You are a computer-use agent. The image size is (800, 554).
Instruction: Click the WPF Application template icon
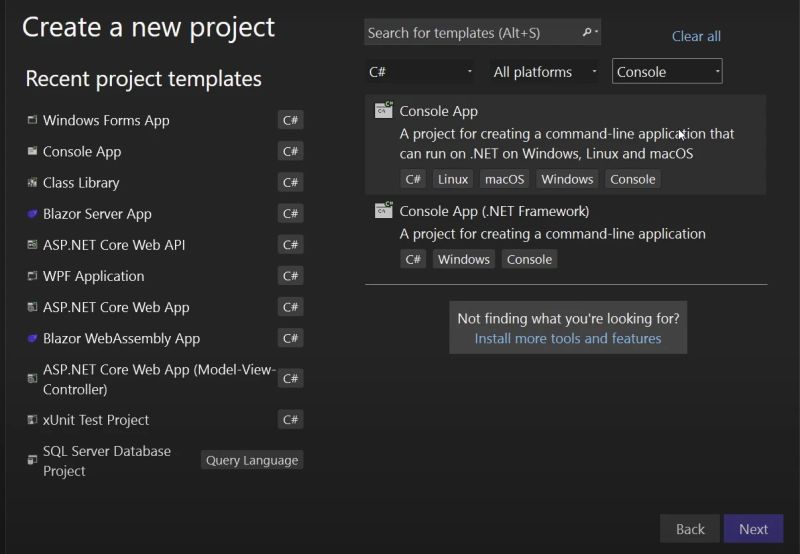32,276
